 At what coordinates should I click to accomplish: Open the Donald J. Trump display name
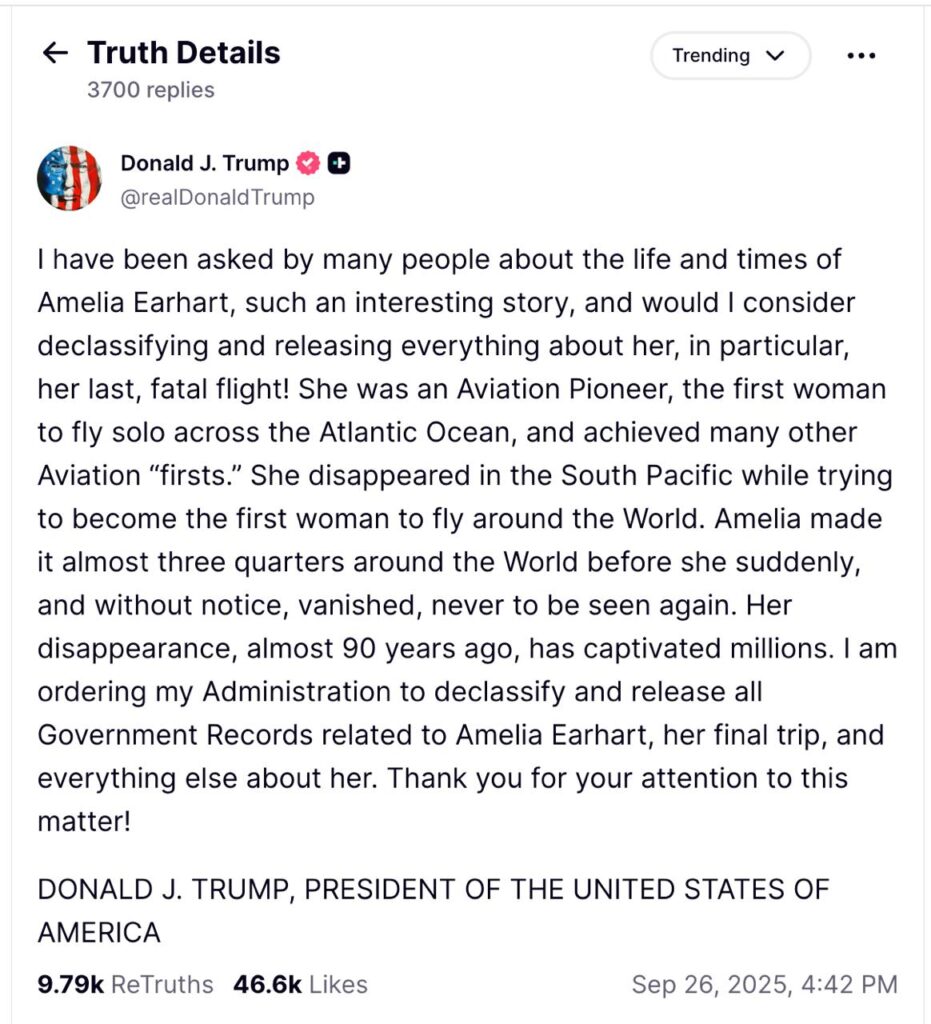tap(204, 163)
